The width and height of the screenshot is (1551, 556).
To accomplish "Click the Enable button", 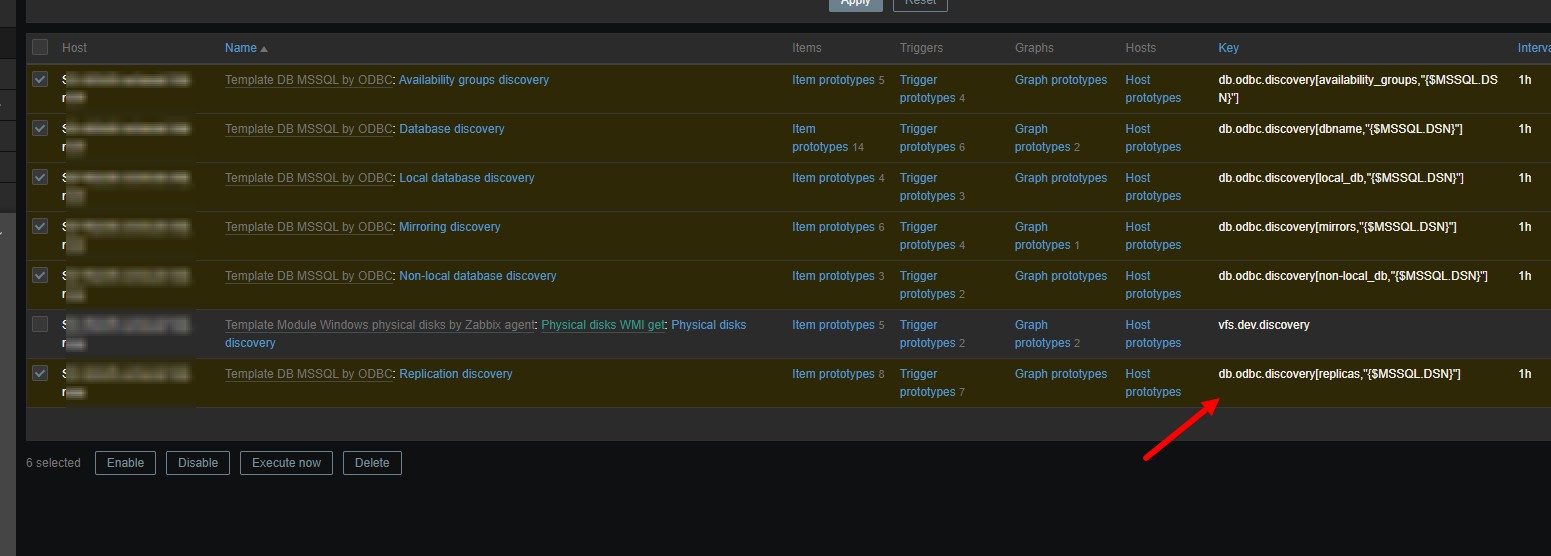I will coord(126,463).
